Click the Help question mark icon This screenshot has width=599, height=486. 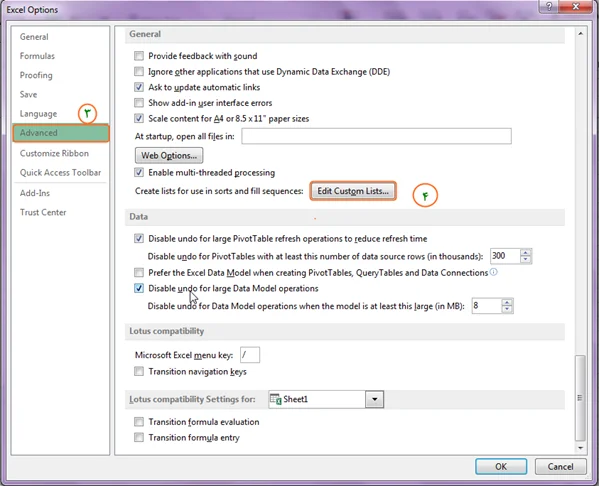pyautogui.click(x=549, y=6)
